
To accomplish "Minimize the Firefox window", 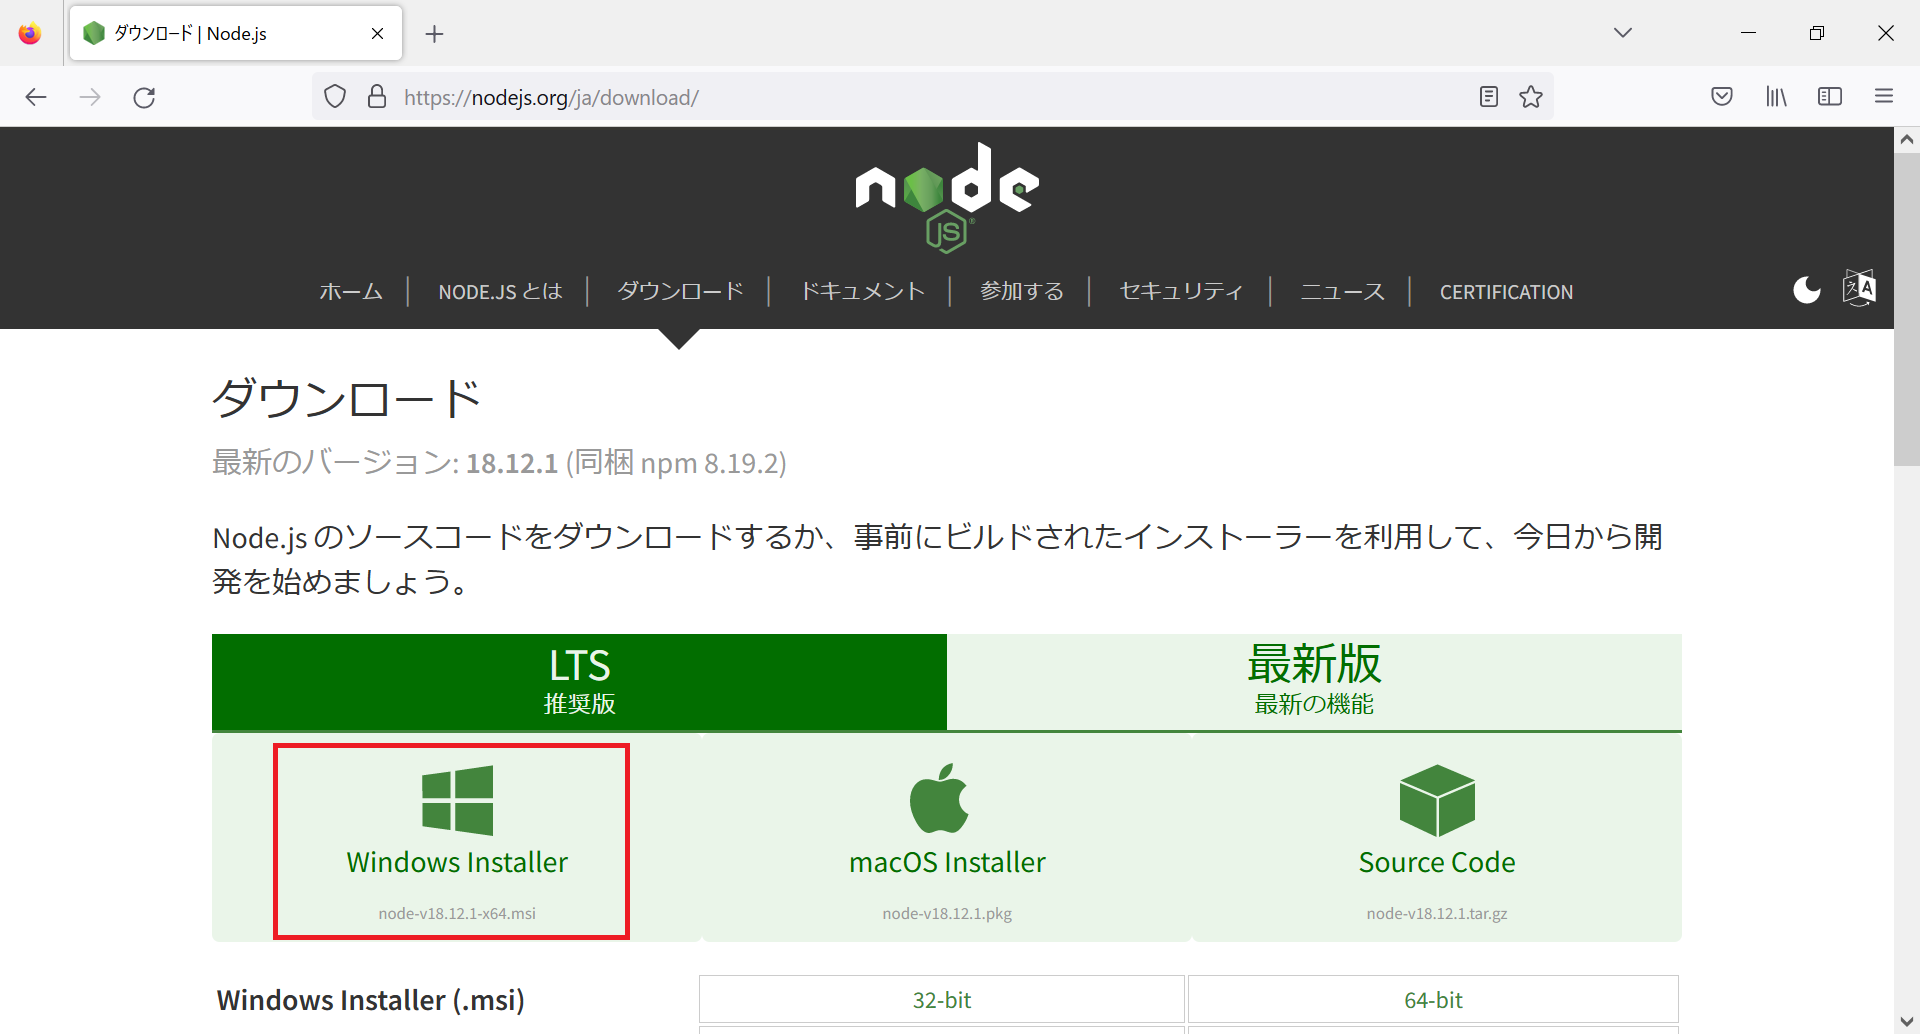I will pyautogui.click(x=1748, y=33).
